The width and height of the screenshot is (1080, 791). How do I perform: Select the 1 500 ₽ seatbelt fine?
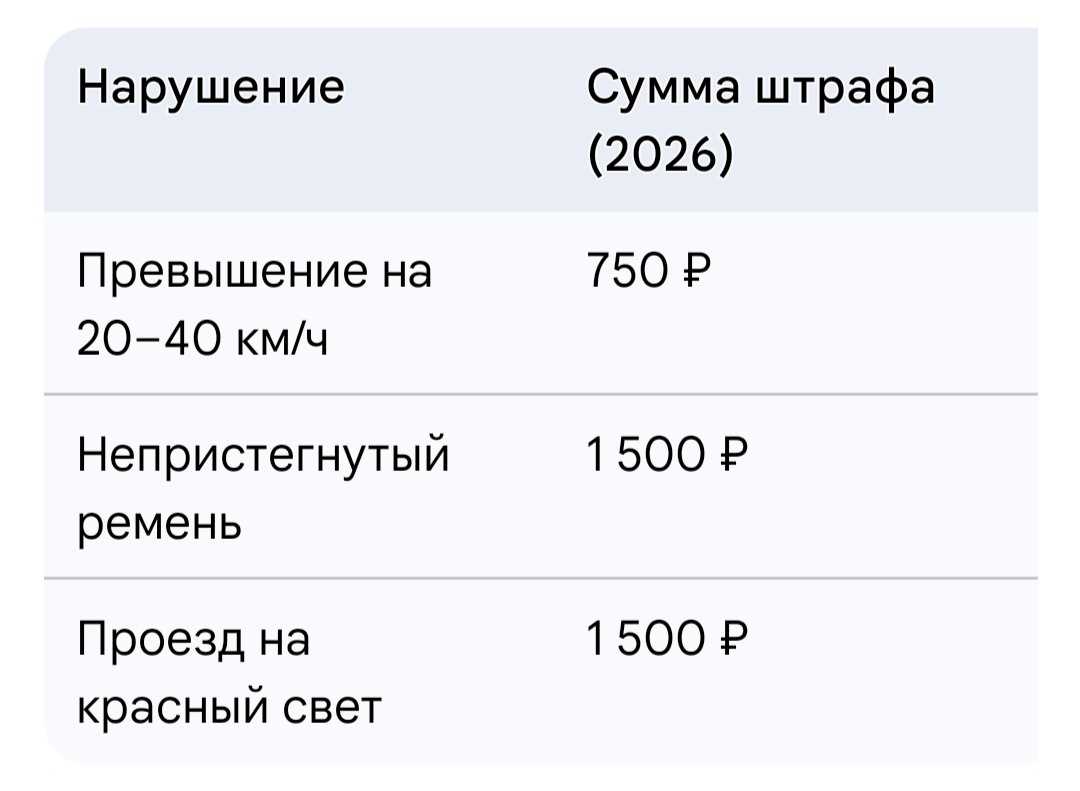point(667,454)
